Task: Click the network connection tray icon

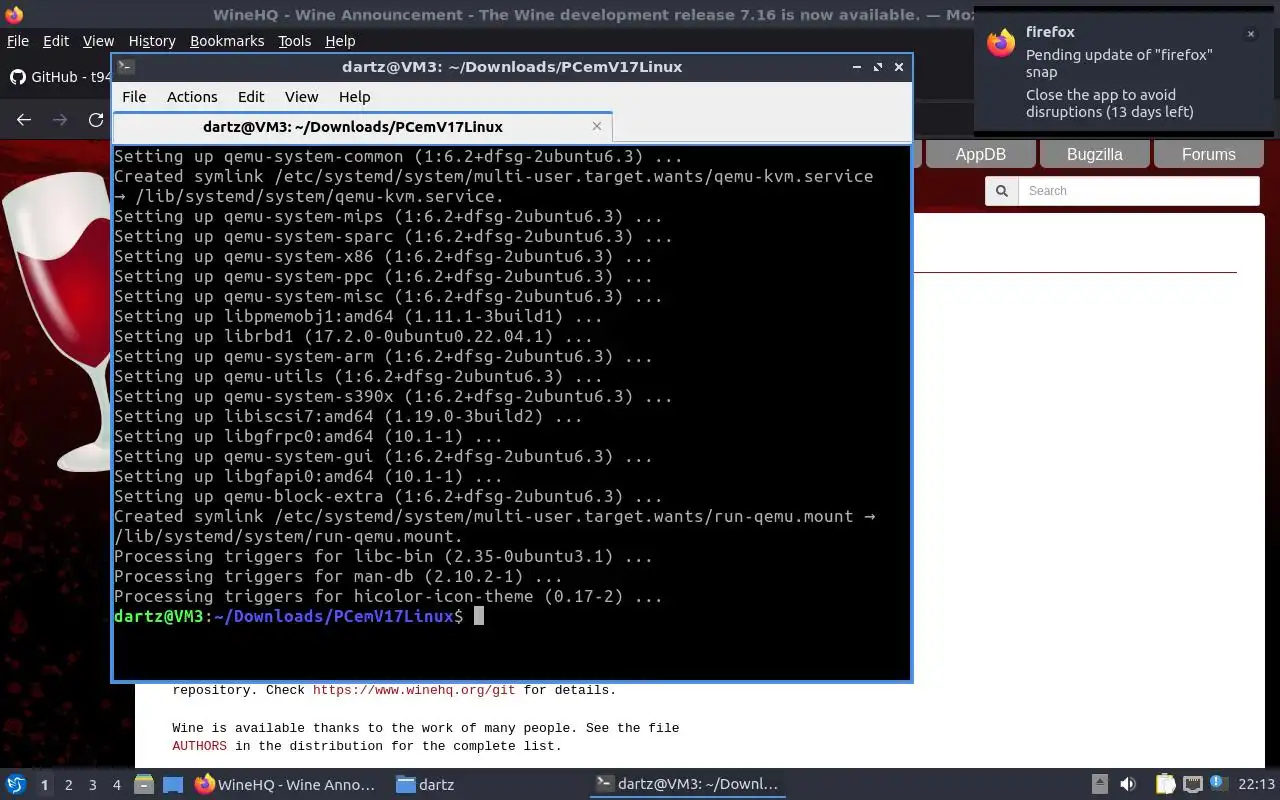Action: (1192, 785)
